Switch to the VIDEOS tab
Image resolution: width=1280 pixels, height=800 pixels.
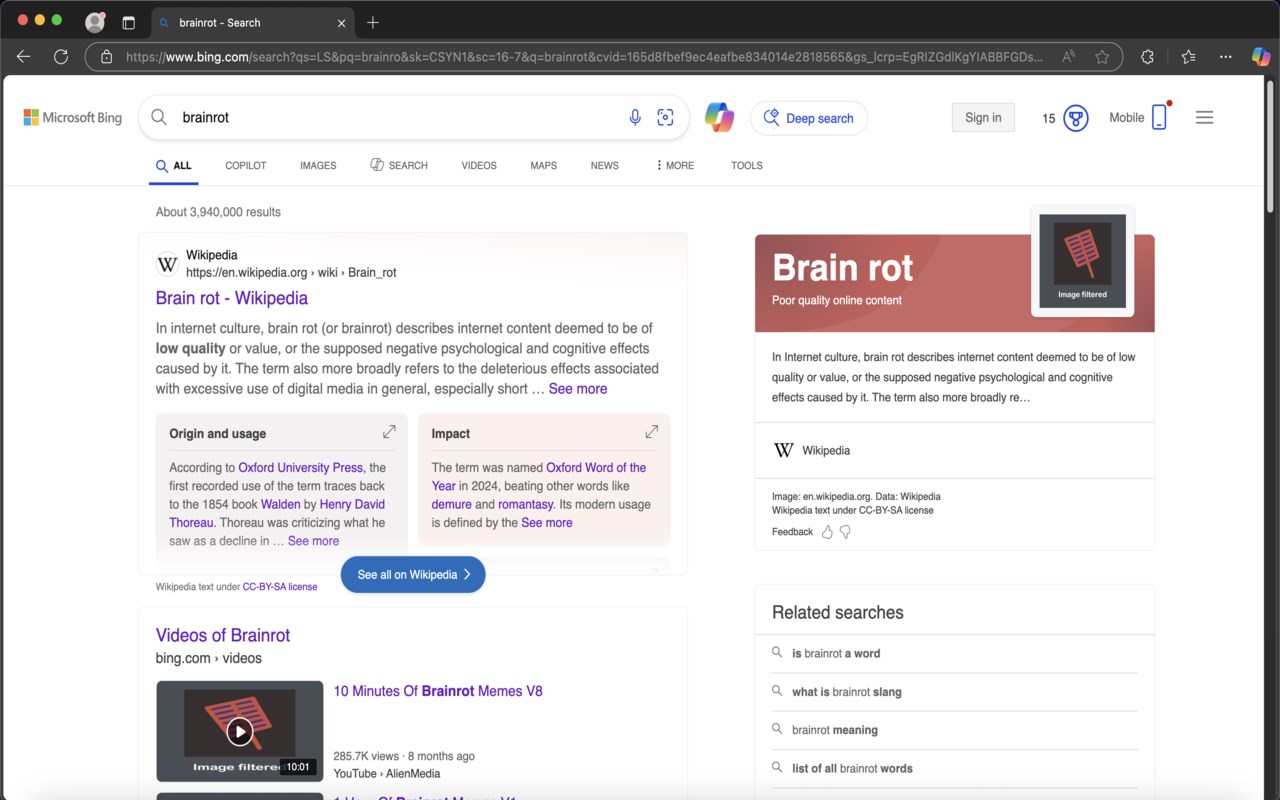[x=479, y=165]
